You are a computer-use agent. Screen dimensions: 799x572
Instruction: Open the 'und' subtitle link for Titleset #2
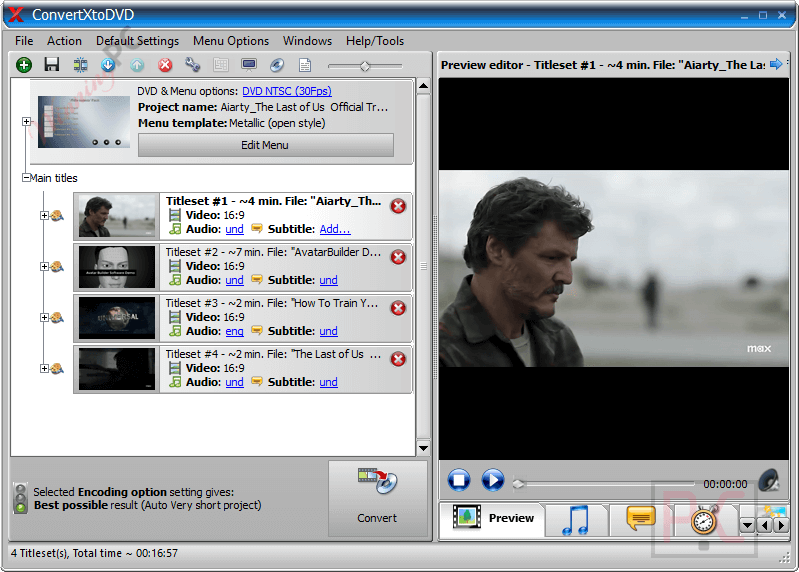click(328, 280)
